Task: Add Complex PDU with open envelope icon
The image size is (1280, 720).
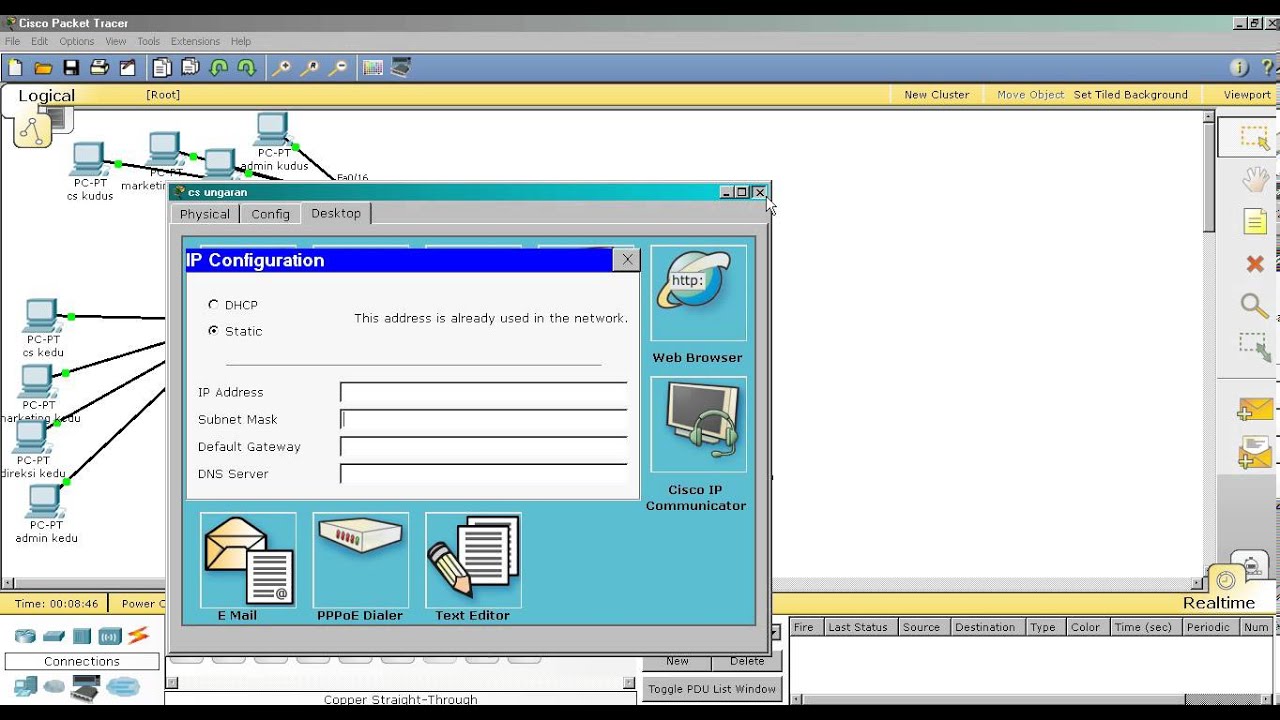Action: pyautogui.click(x=1255, y=453)
